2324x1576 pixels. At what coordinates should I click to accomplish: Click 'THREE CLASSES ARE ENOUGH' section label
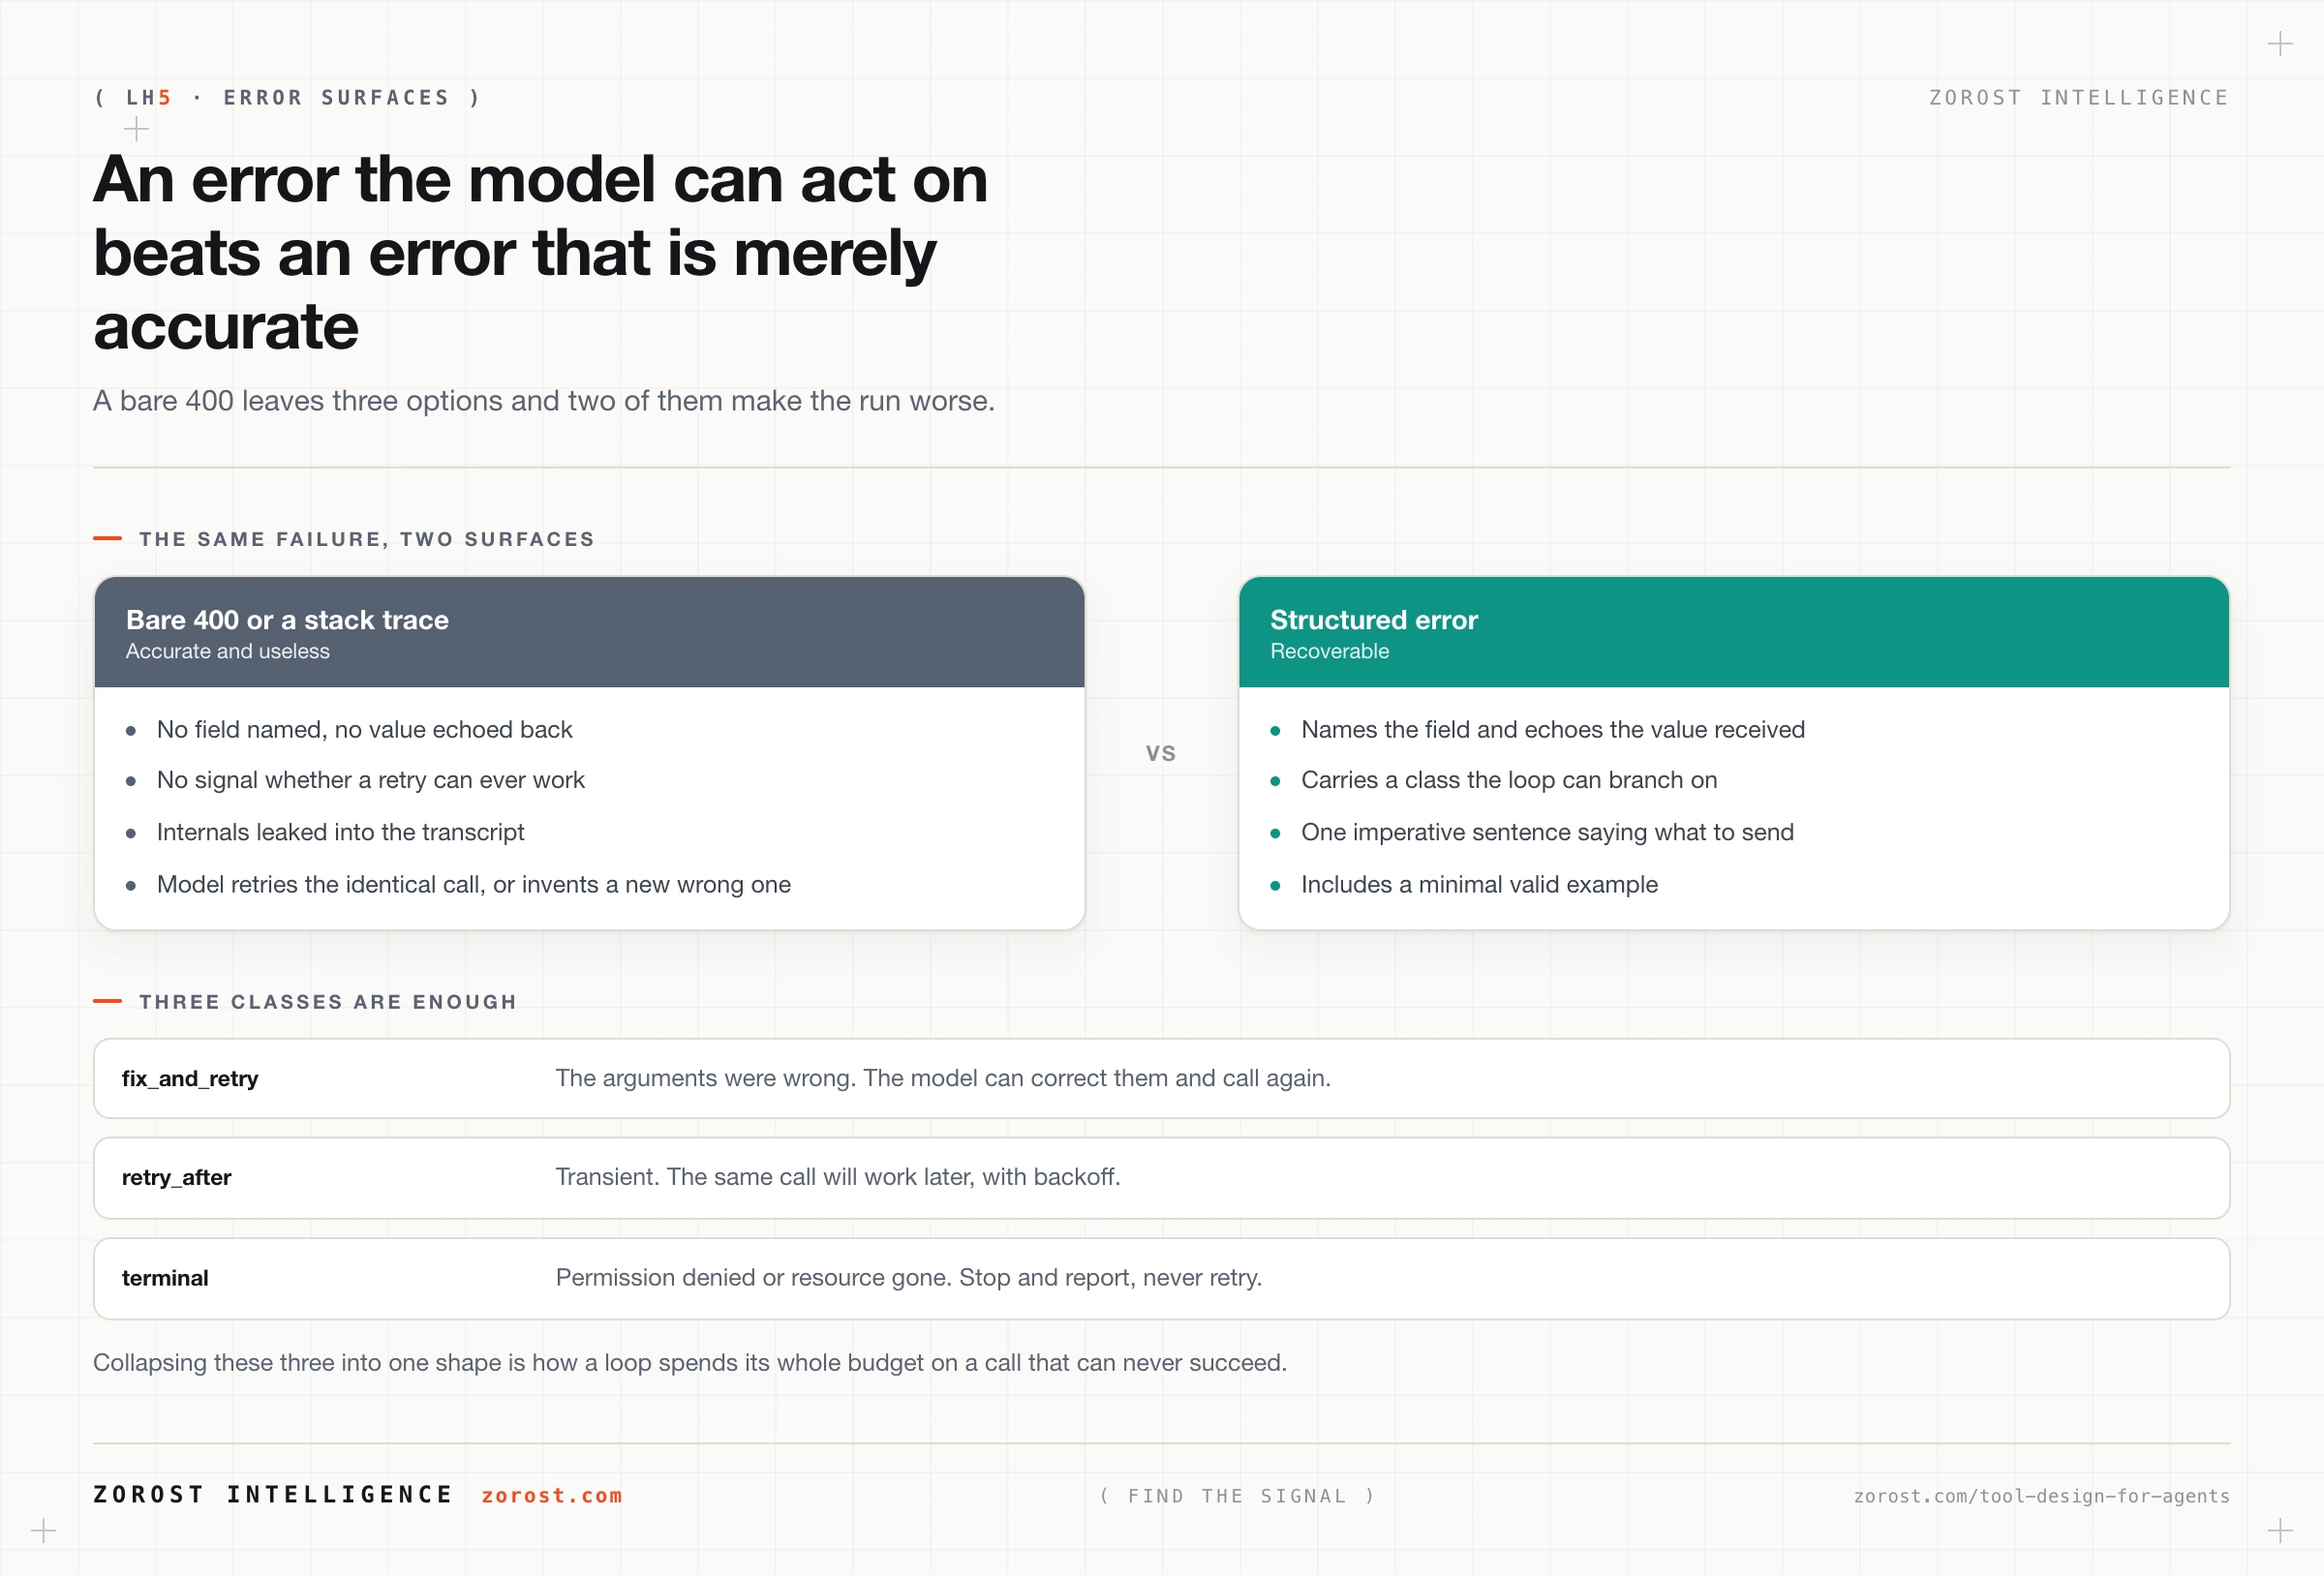point(328,1002)
